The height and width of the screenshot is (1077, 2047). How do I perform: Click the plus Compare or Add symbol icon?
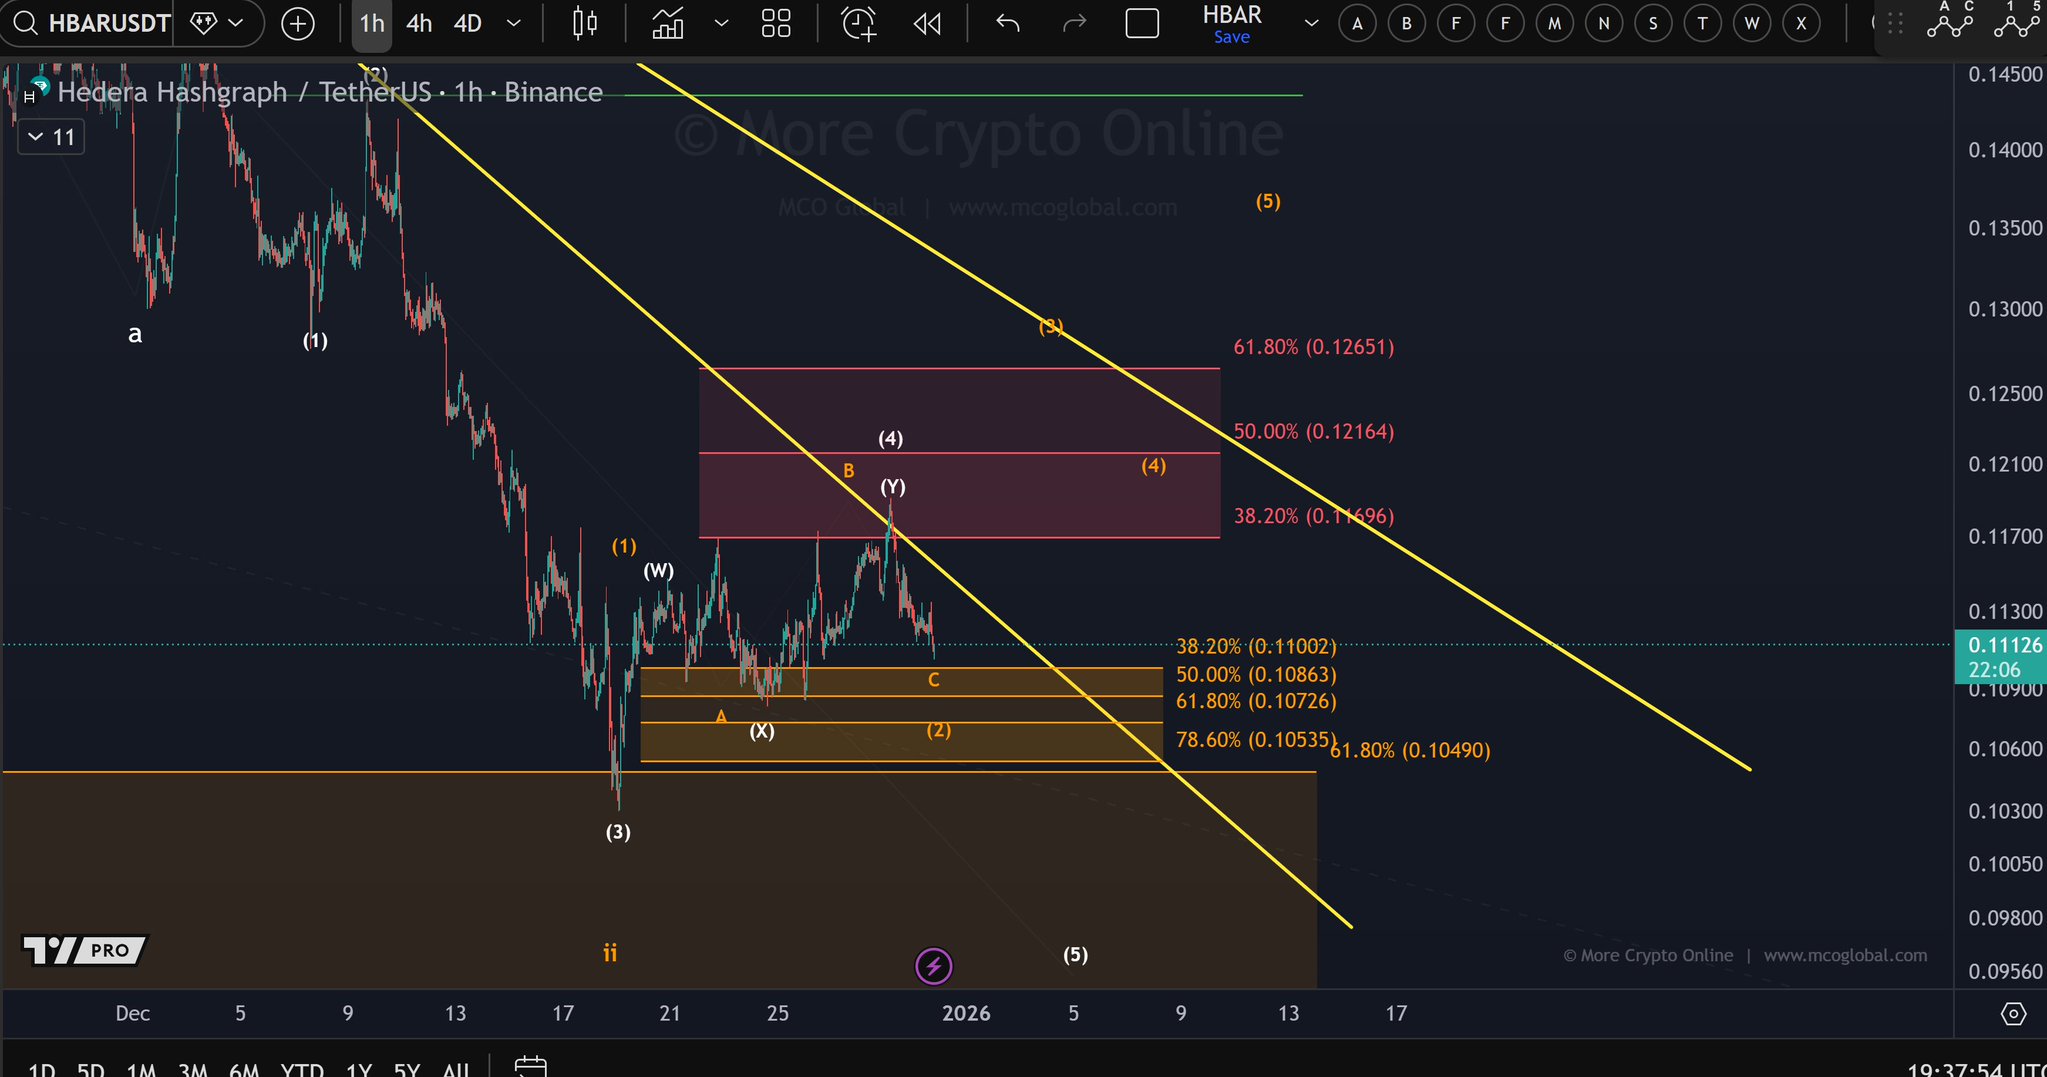click(298, 23)
